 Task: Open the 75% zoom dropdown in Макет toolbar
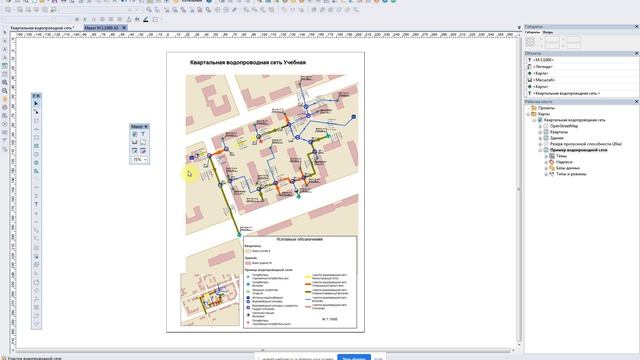point(145,160)
